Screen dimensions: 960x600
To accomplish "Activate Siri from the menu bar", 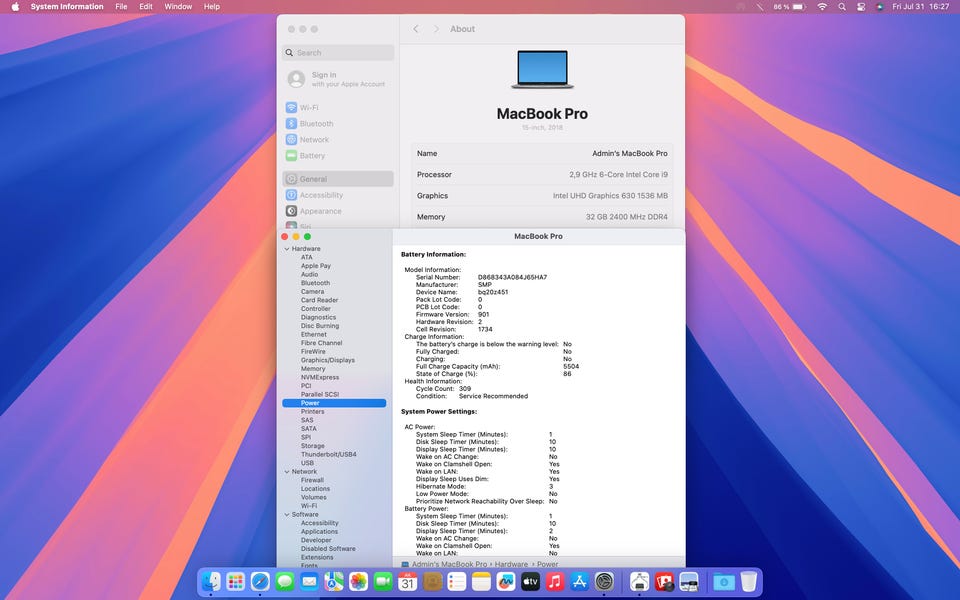I will [x=880, y=7].
